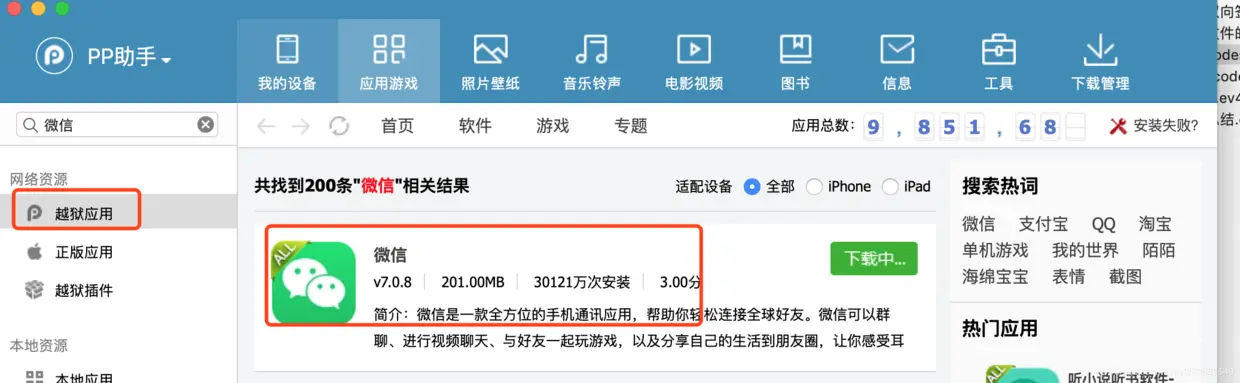Switch to the 首页 tab
The width and height of the screenshot is (1240, 383).
click(397, 126)
